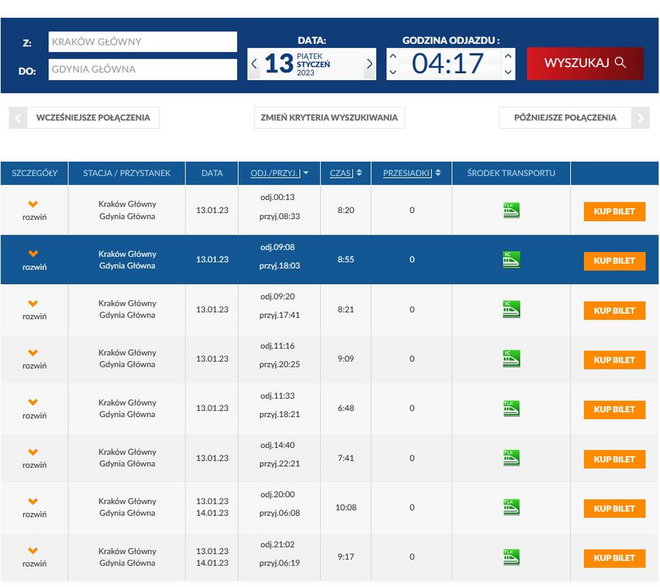Sort by Odj./Przyj. column header
The image size is (660, 587).
click(279, 173)
